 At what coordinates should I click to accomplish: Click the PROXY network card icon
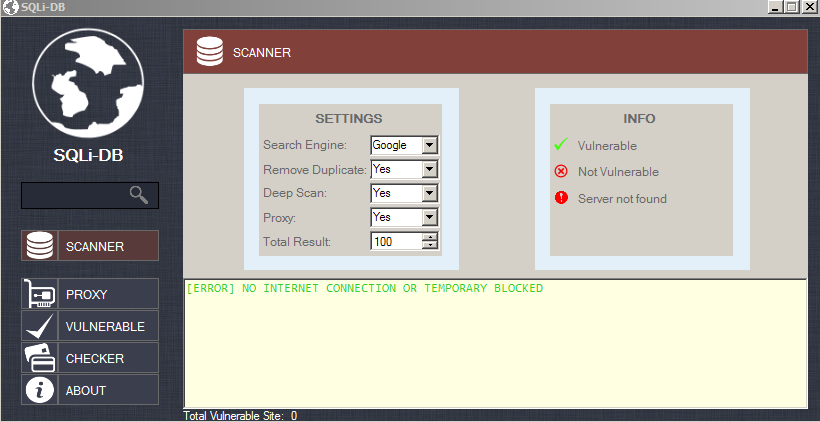[40, 294]
